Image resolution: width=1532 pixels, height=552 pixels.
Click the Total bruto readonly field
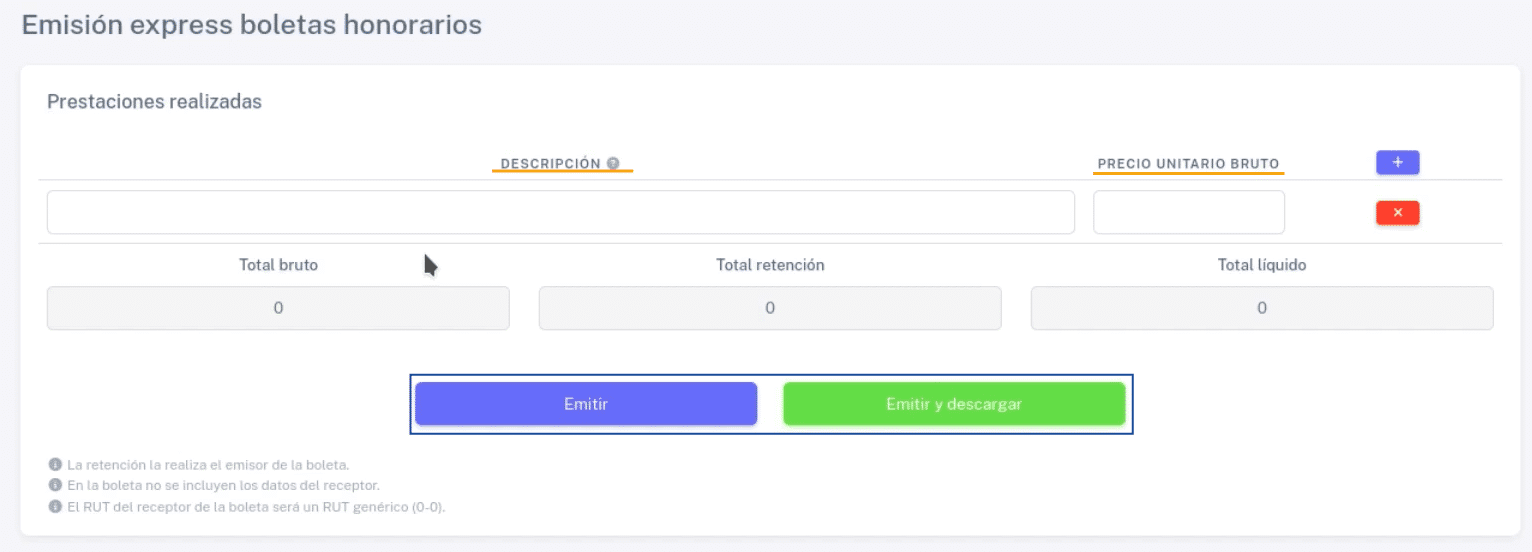click(x=278, y=308)
